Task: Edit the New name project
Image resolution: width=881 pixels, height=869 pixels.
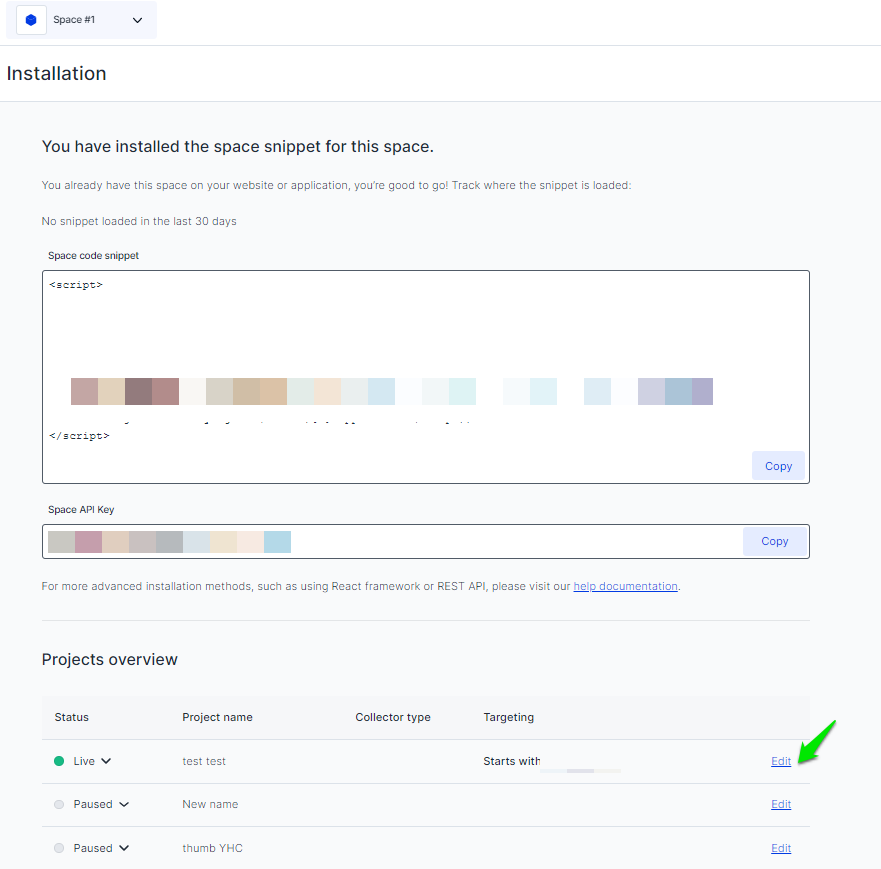Action: pyautogui.click(x=780, y=804)
